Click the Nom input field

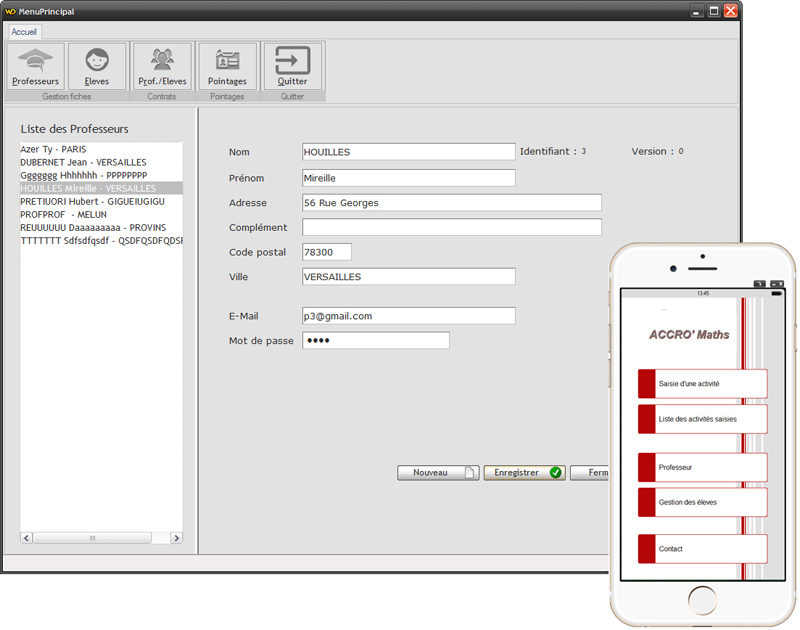(409, 152)
